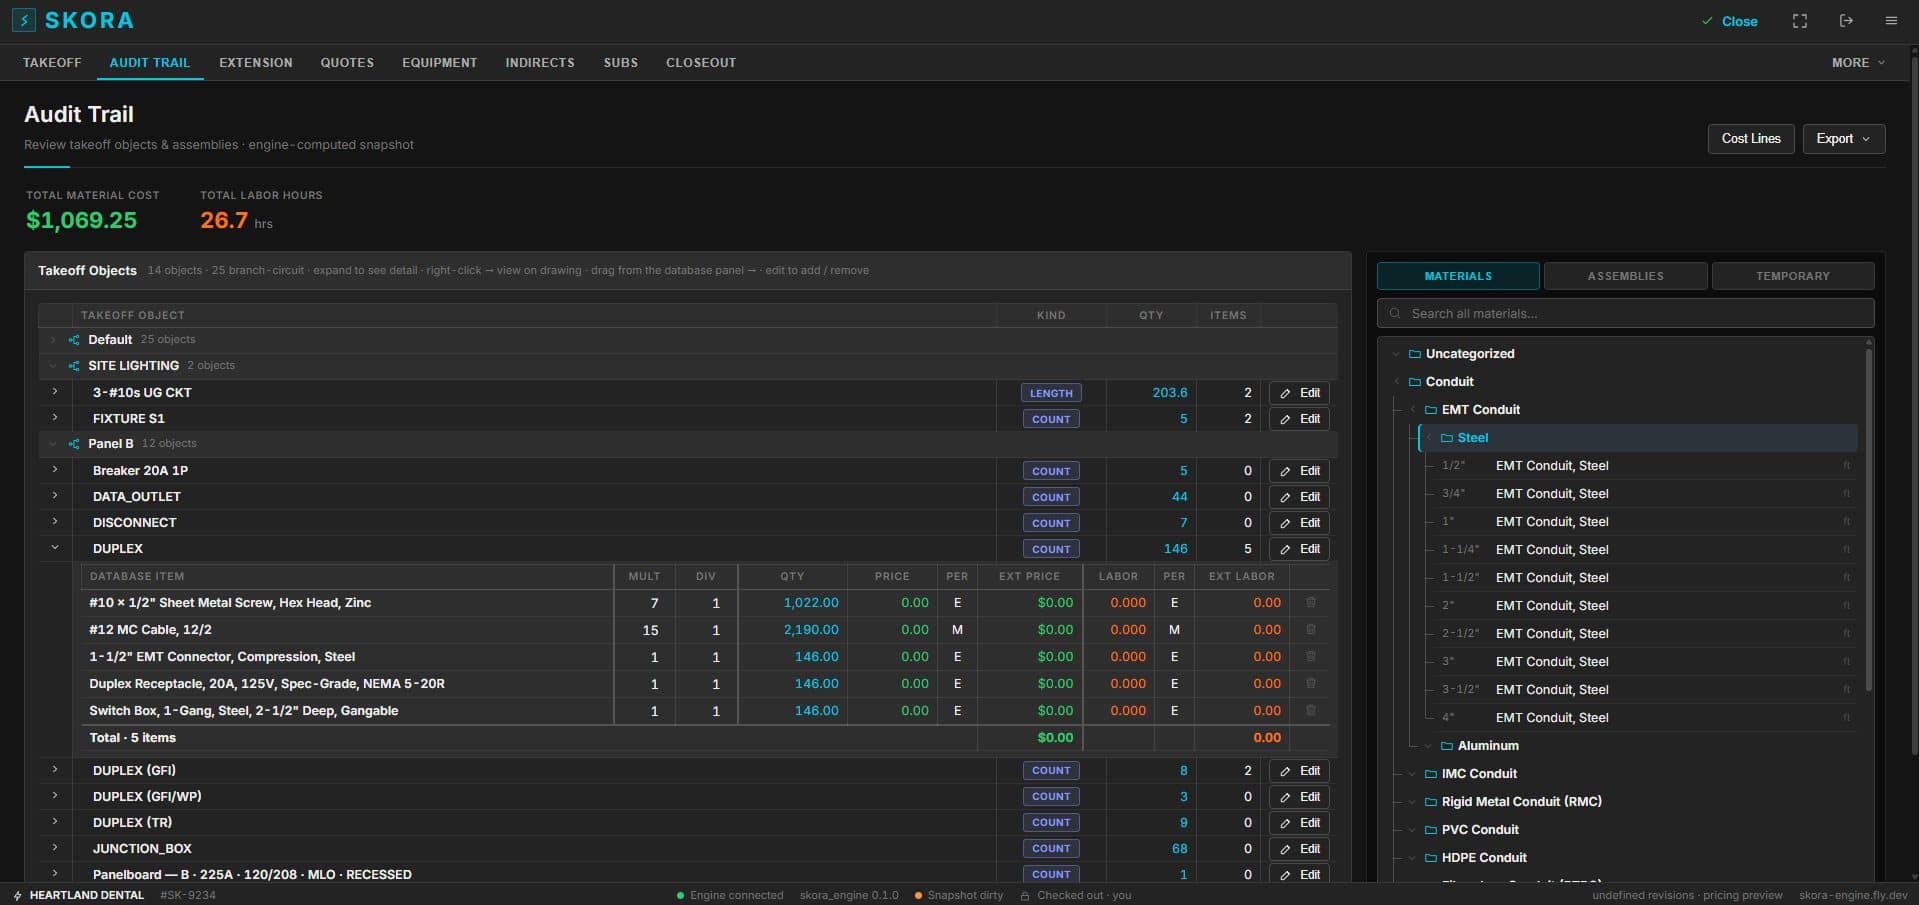
Task: Edit the DUPLEX (GFI/WP) object
Action: [x=1299, y=797]
